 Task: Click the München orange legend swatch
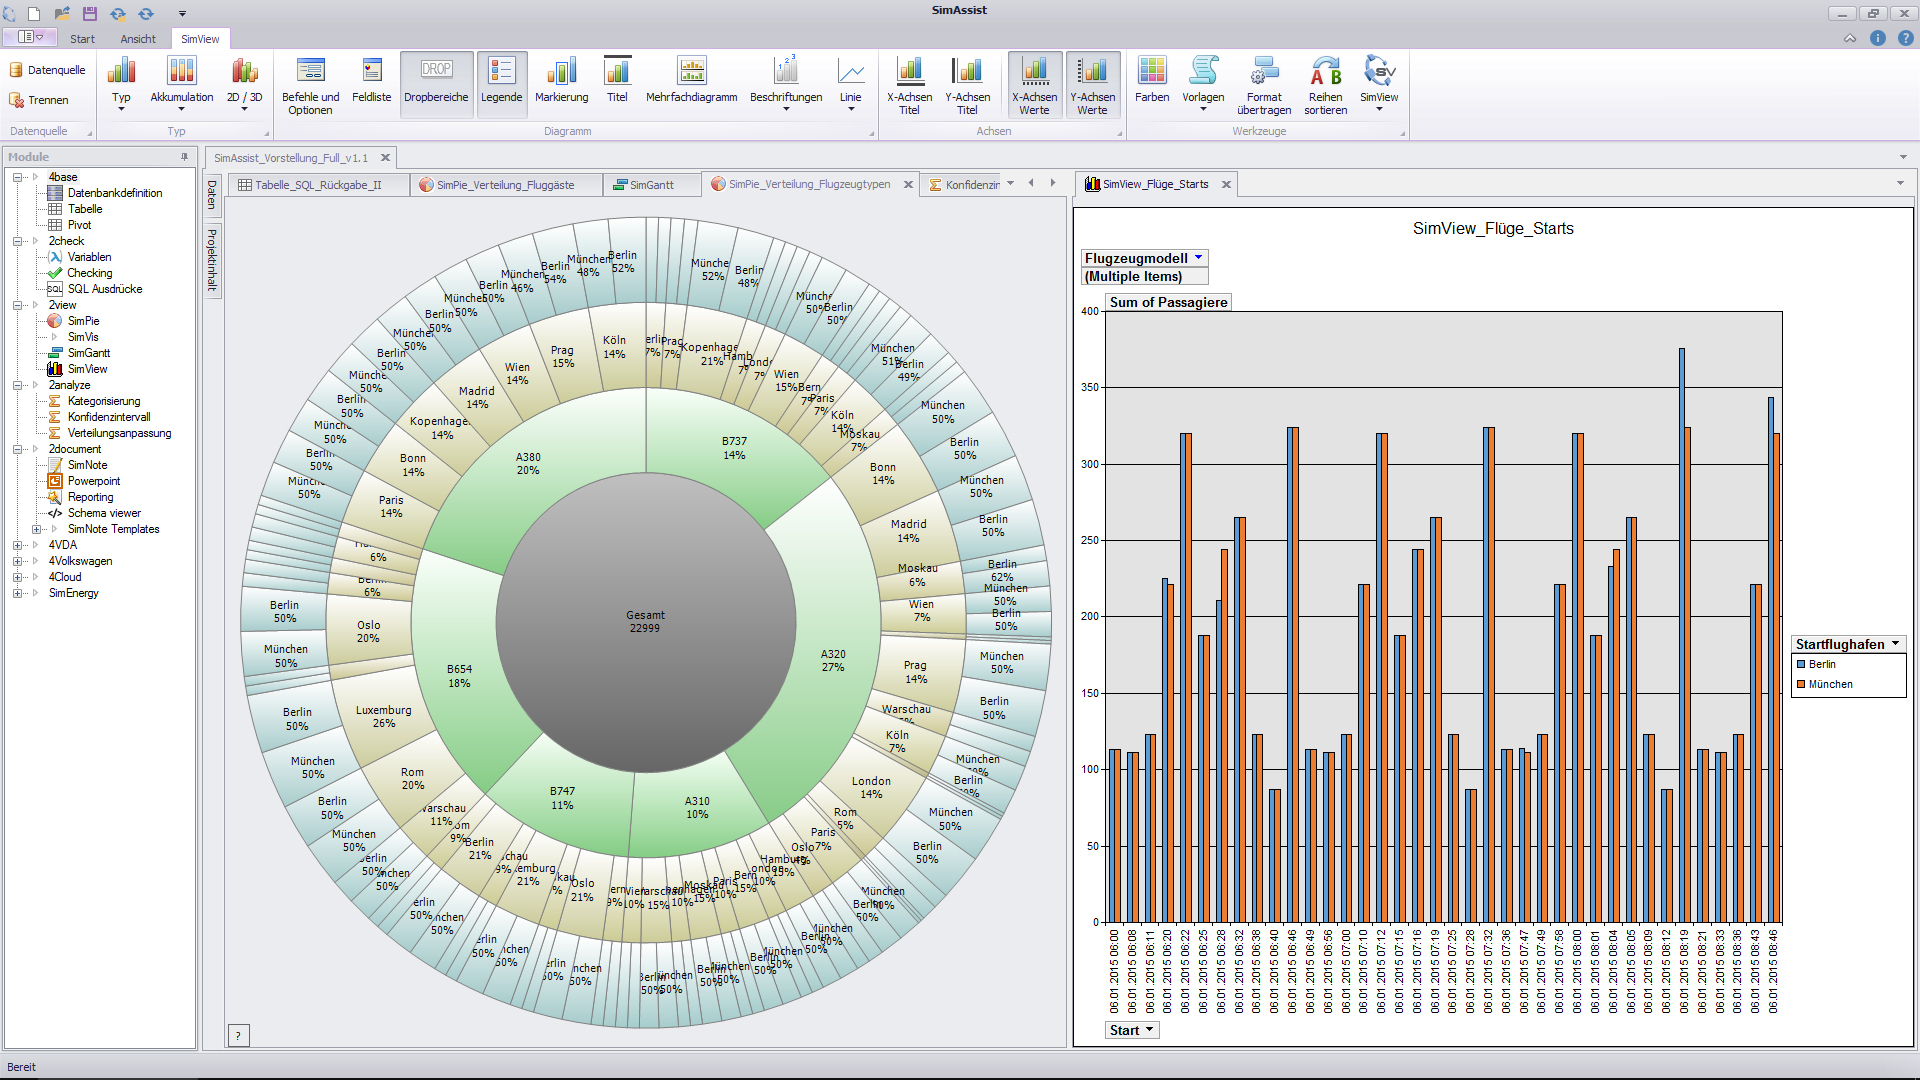pos(1801,684)
